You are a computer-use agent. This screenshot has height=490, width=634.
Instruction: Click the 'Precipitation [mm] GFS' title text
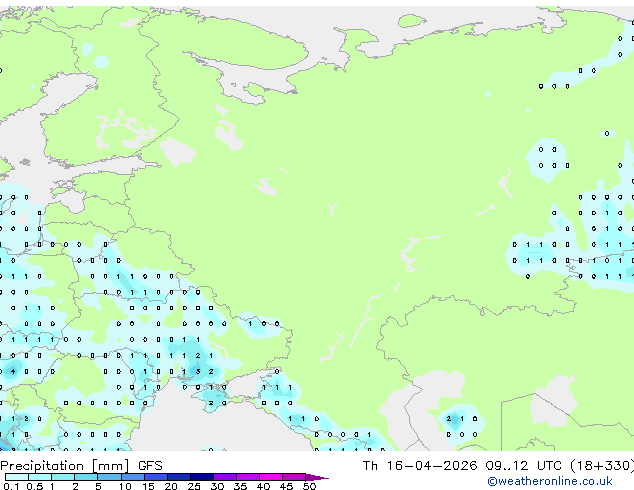point(81,466)
